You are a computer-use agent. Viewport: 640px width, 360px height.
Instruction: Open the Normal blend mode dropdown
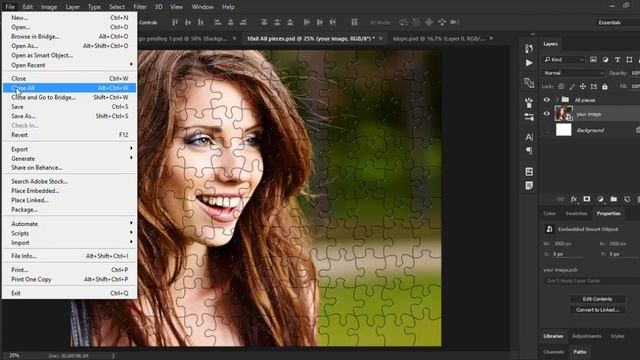coord(573,73)
